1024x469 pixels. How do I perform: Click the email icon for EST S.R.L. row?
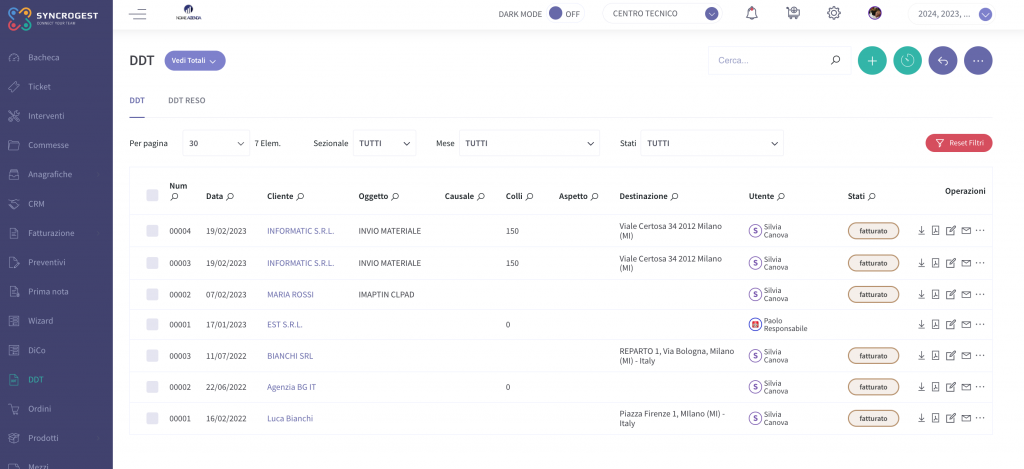click(x=966, y=325)
